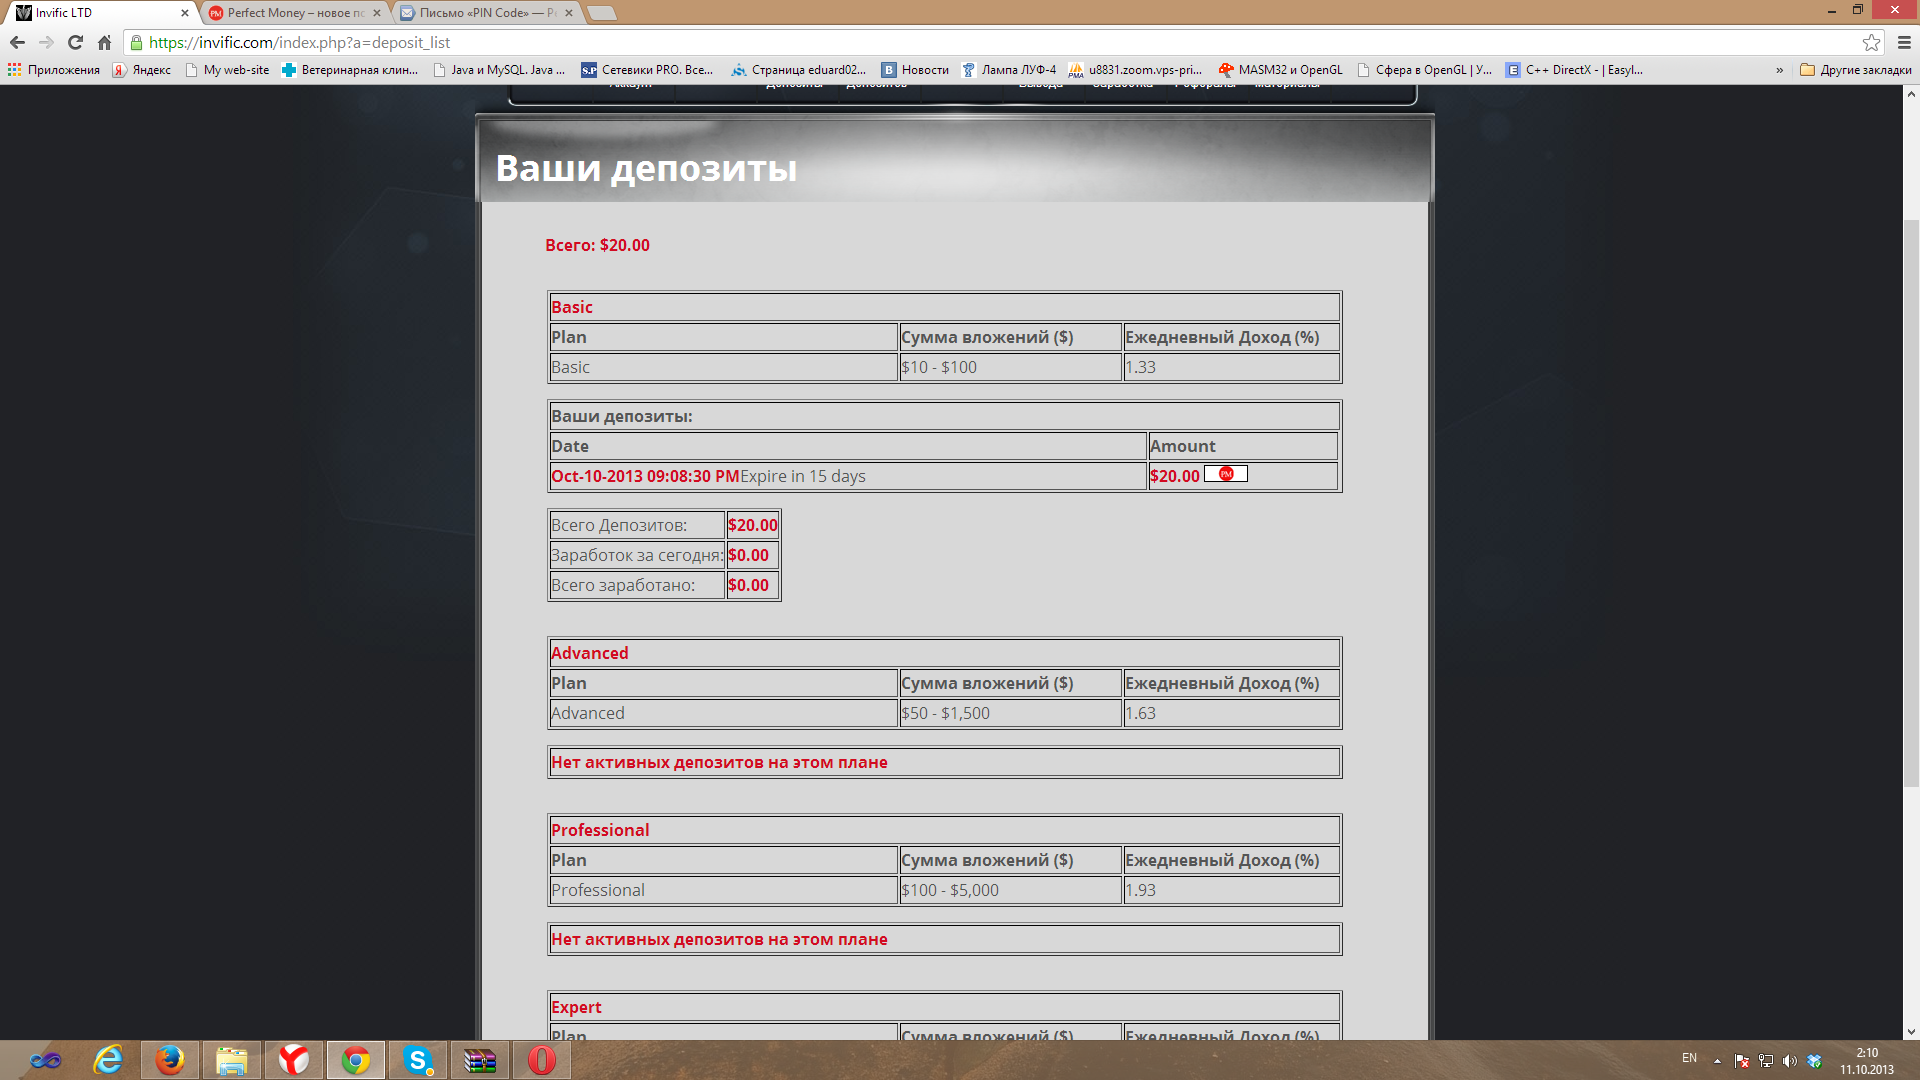Go to browser home page
The width and height of the screenshot is (1920, 1080).
pos(104,42)
